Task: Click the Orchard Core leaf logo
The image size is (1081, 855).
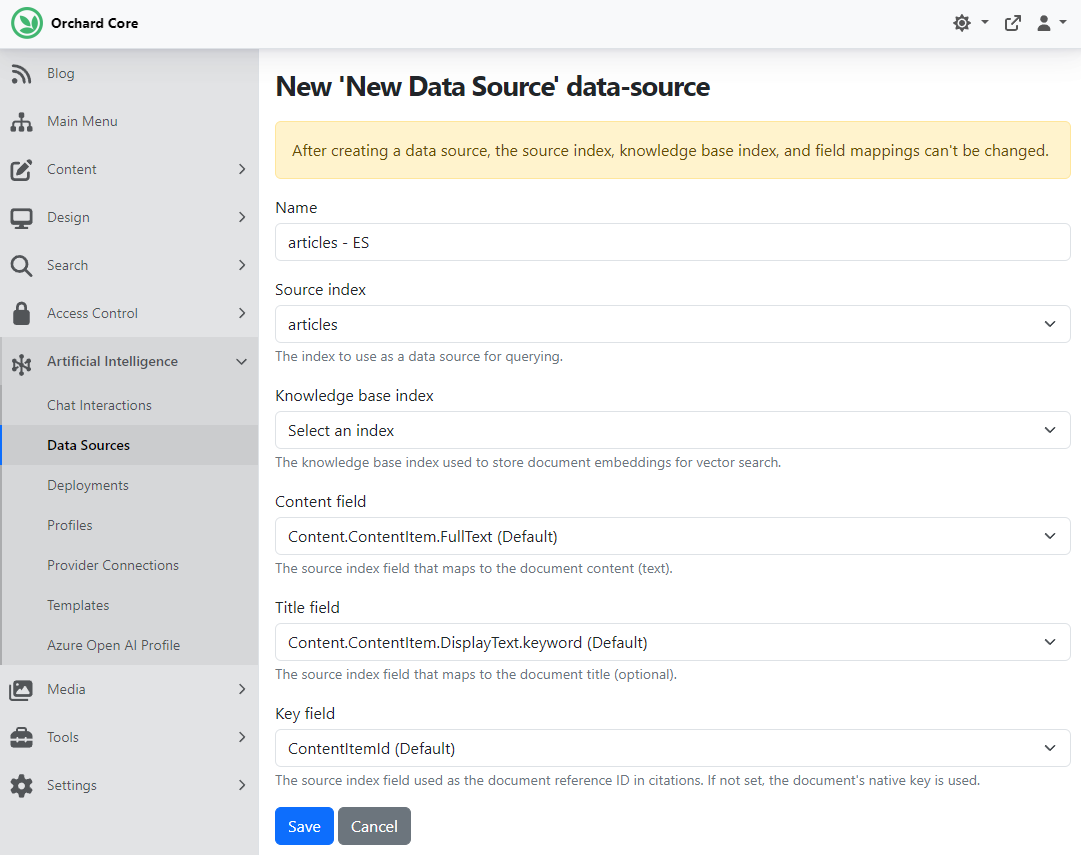Action: 27,23
